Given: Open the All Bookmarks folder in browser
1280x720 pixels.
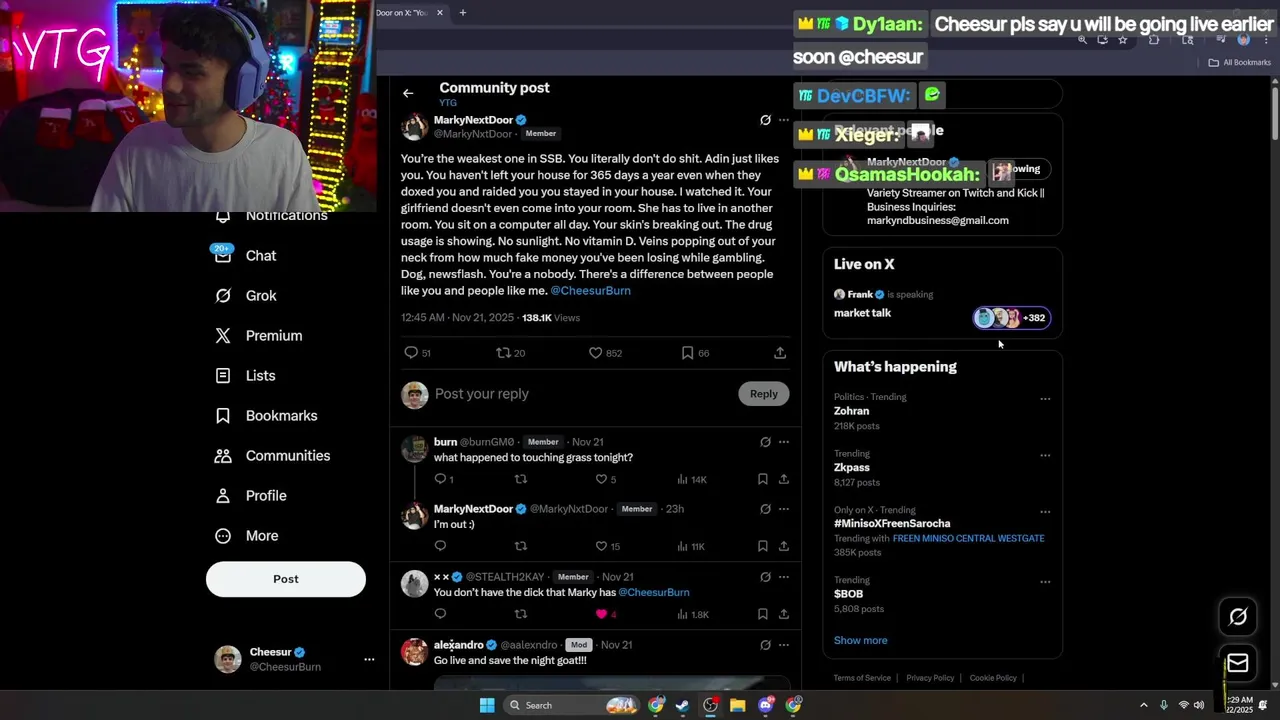Looking at the screenshot, I should coord(1240,62).
